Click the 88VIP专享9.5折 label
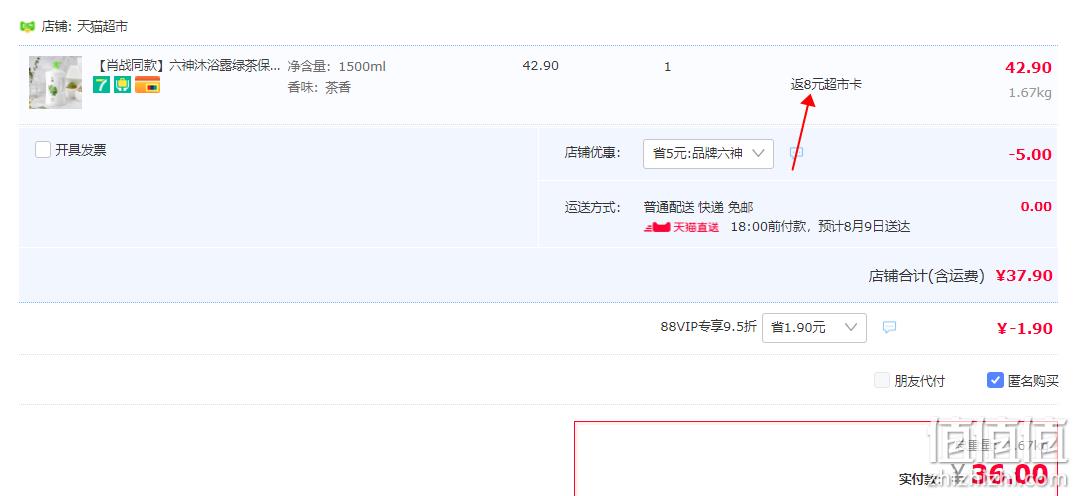This screenshot has width=1077, height=496. point(708,326)
